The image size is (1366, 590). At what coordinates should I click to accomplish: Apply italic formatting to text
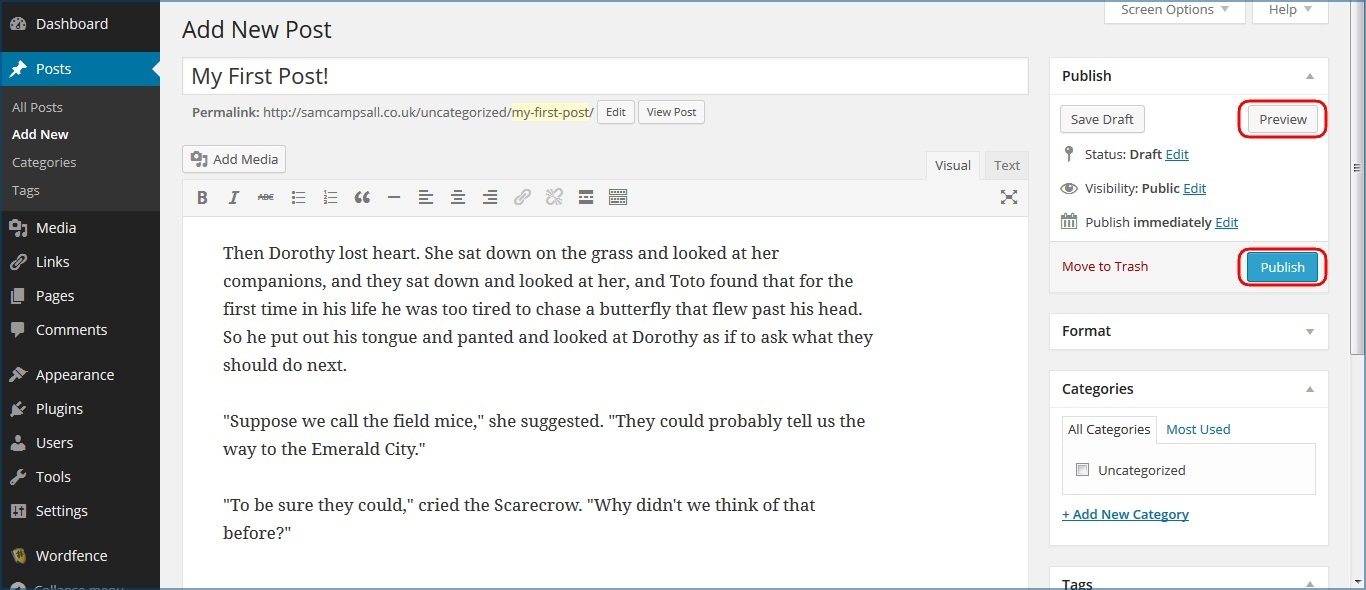click(x=234, y=198)
